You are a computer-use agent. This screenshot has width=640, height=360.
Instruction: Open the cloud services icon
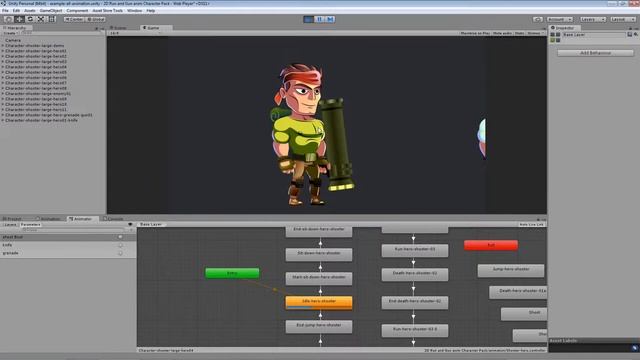pyautogui.click(x=538, y=19)
